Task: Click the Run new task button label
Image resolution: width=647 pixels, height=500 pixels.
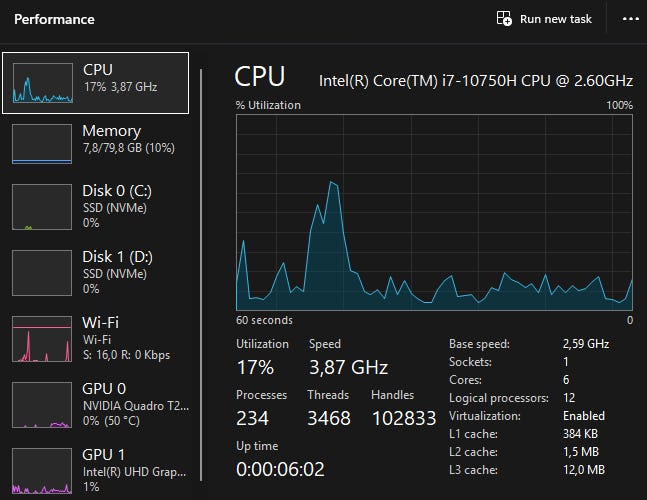Action: point(556,19)
